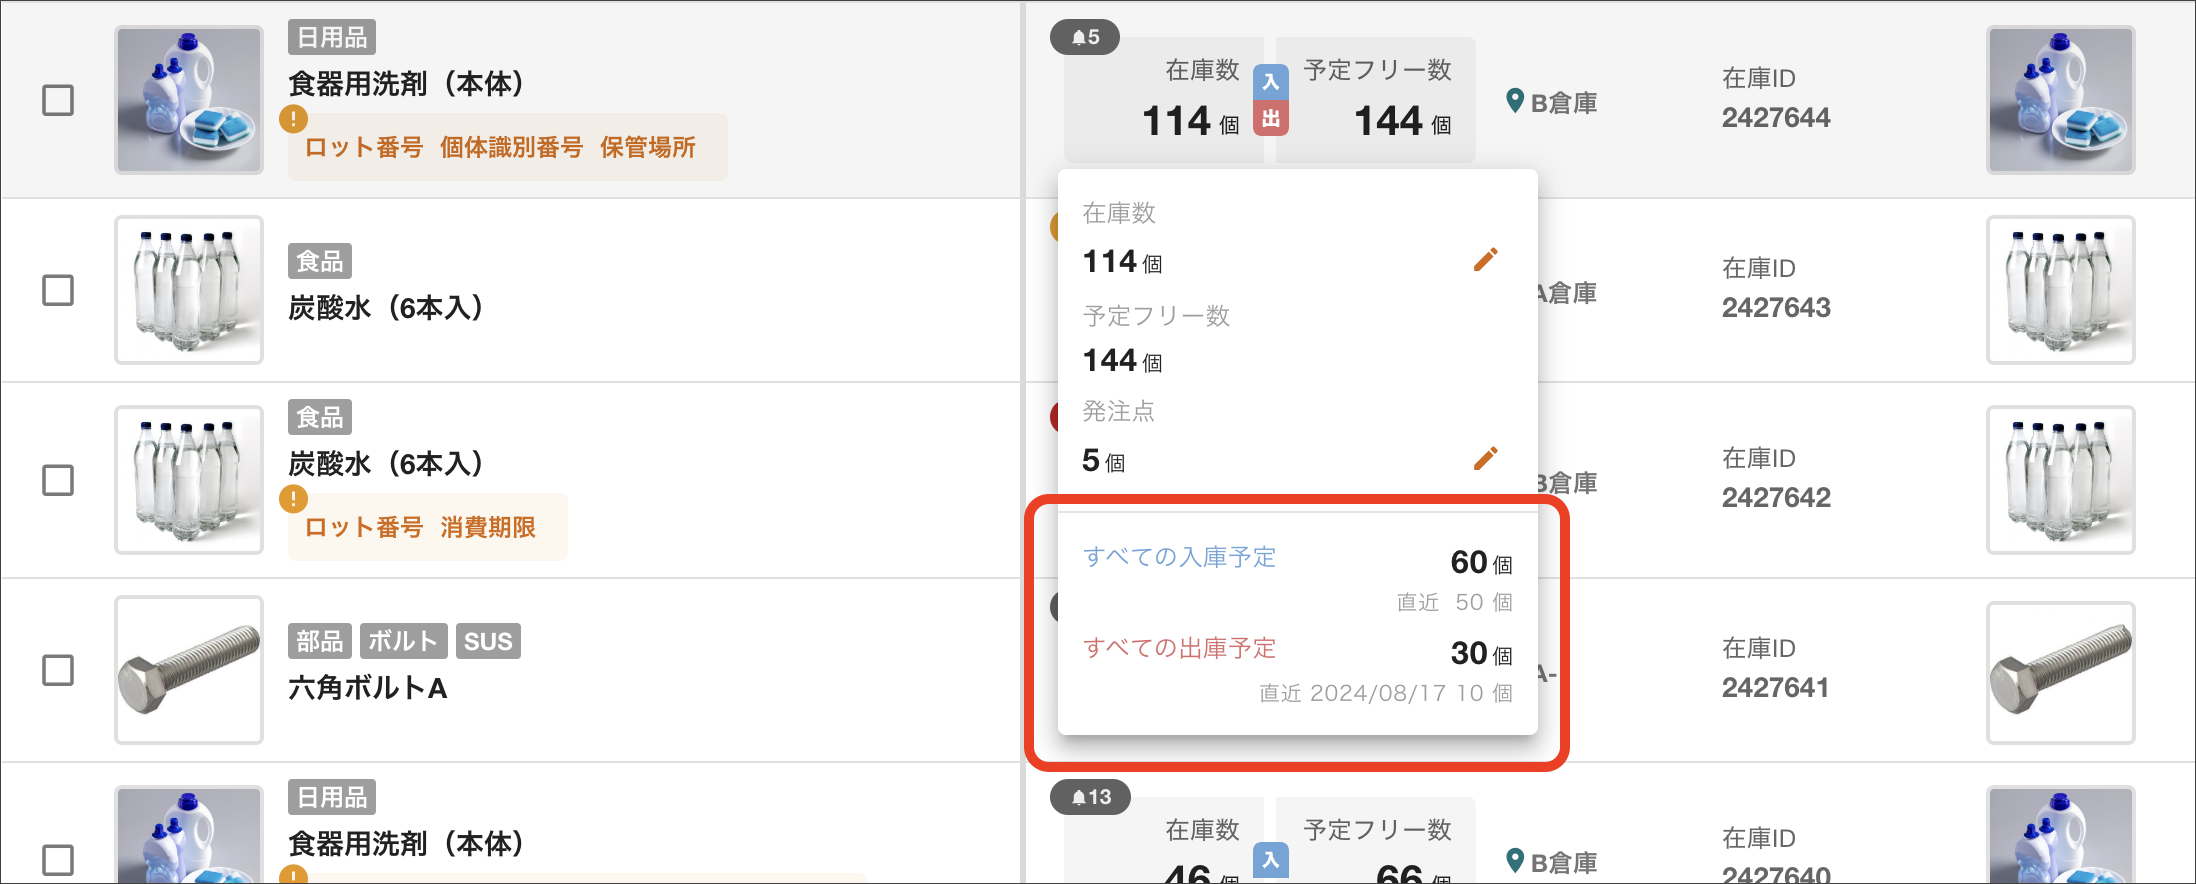
Task: Edit stock count 114 with pencil icon
Action: (1486, 260)
